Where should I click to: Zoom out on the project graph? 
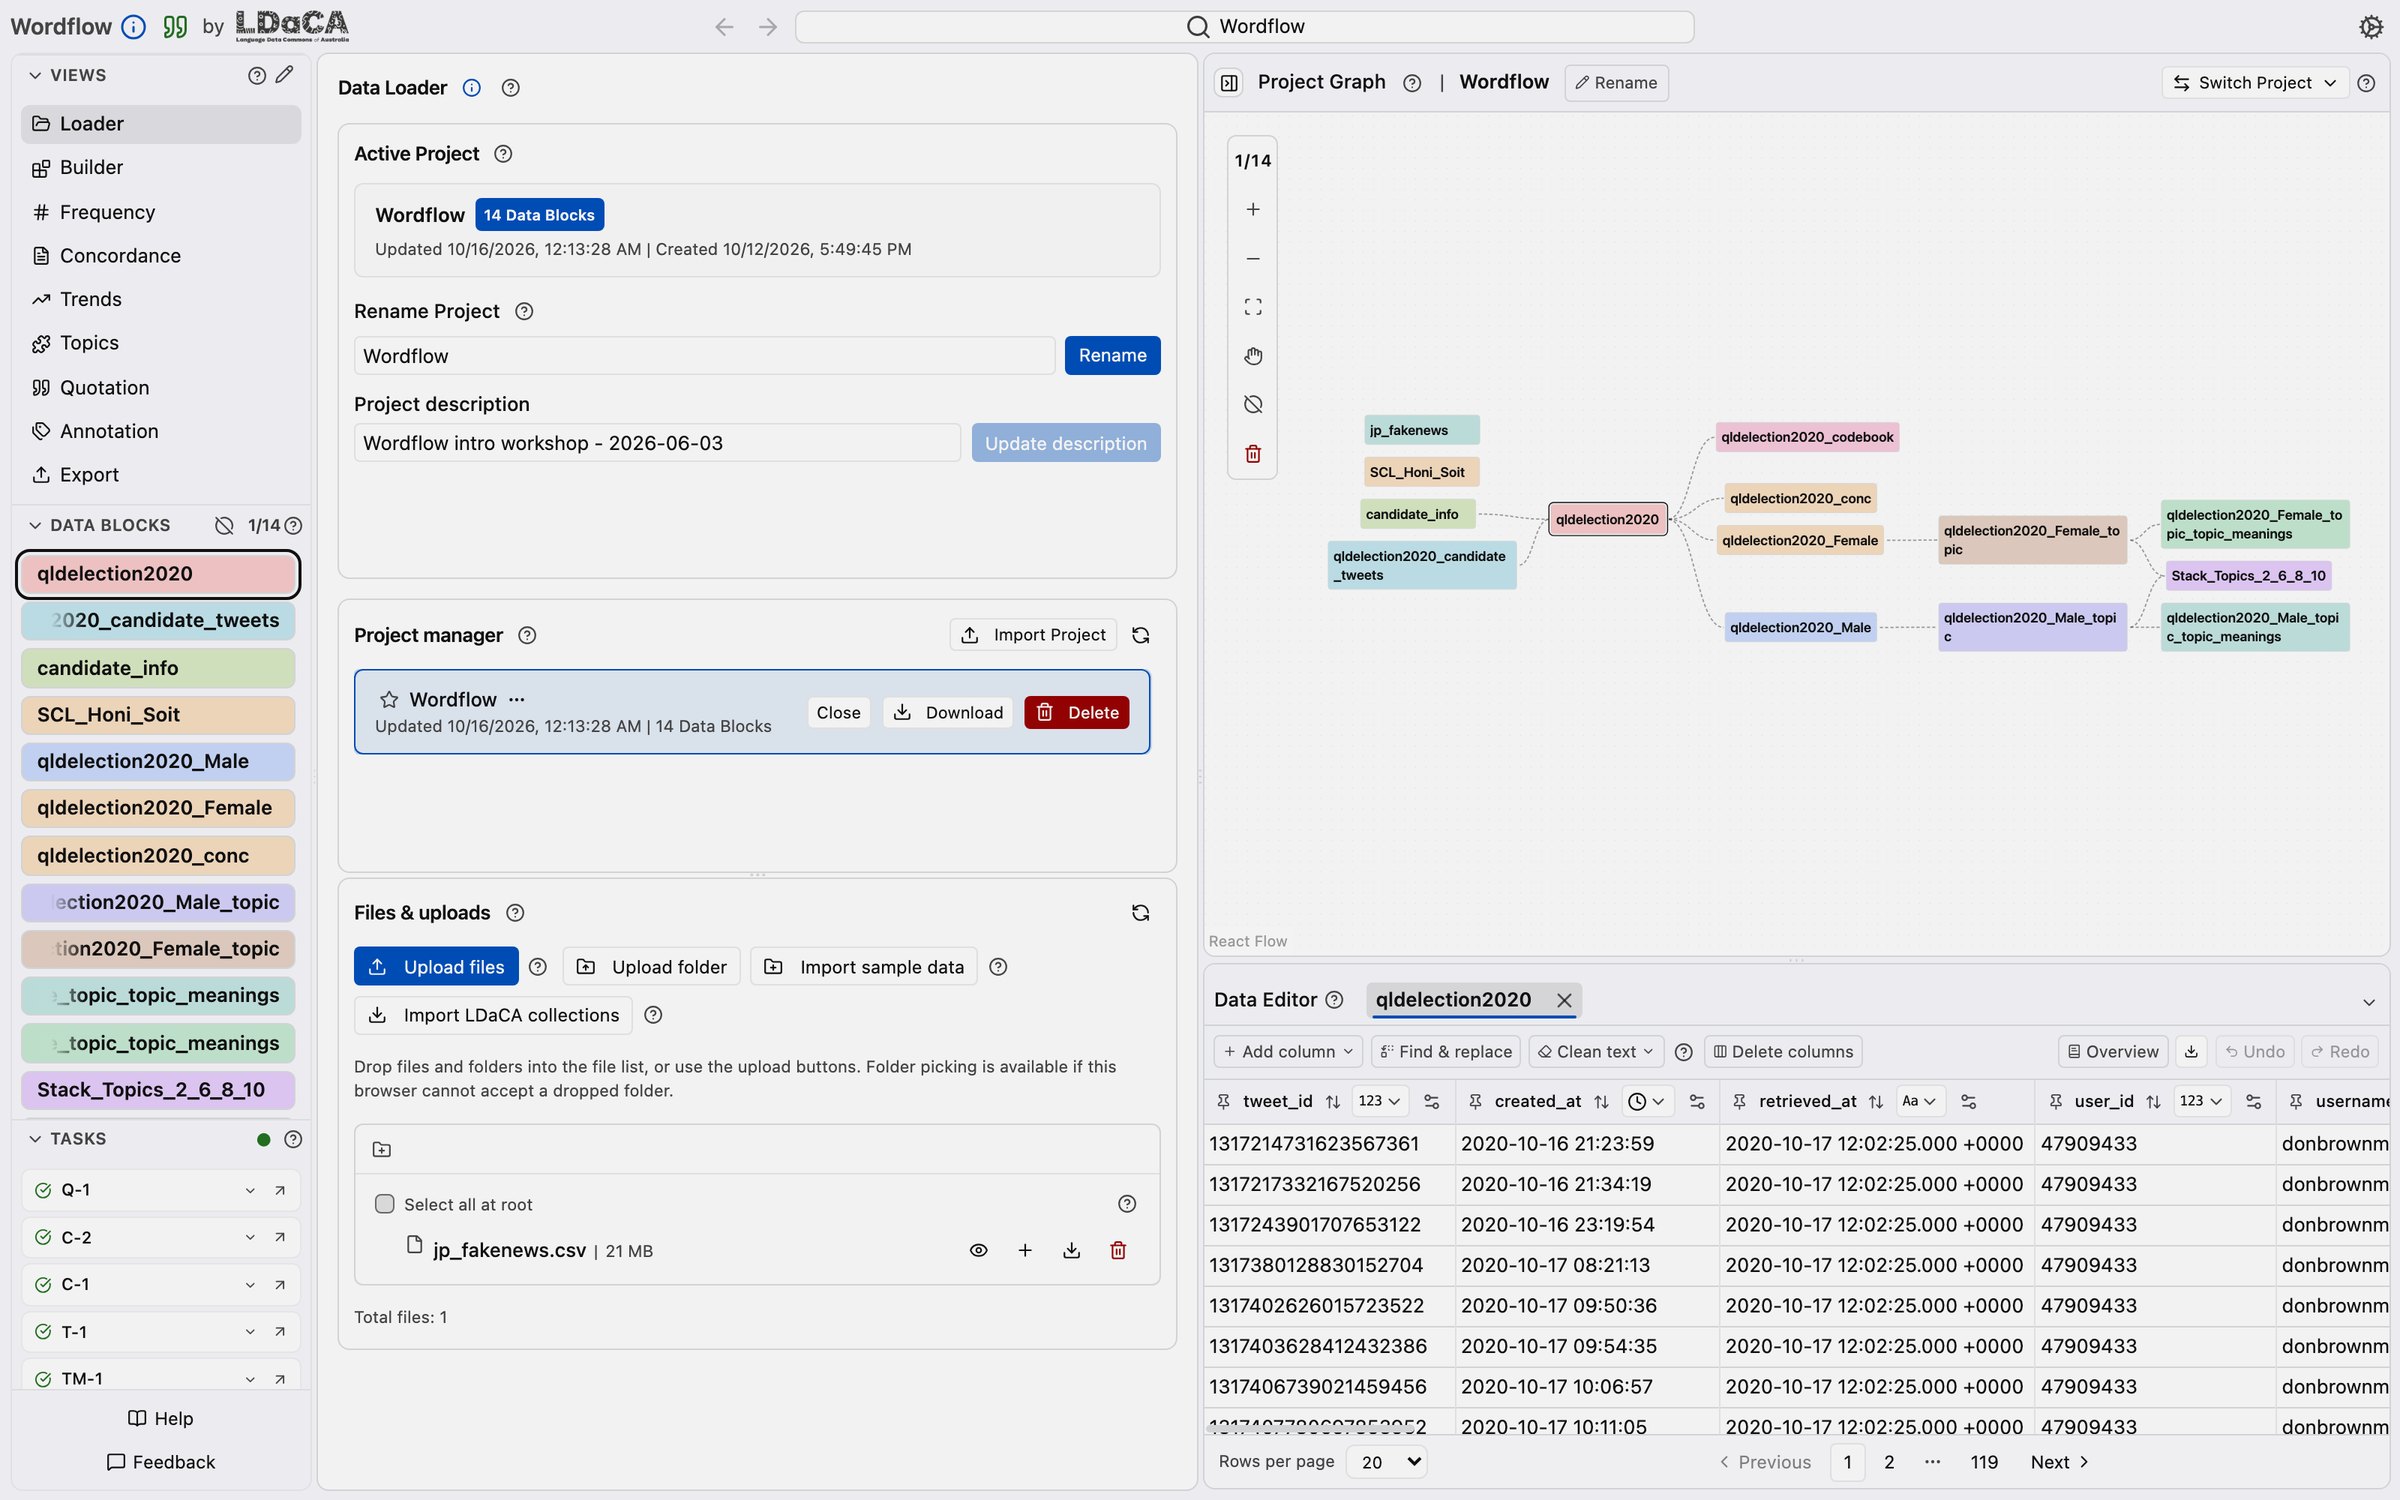pos(1252,258)
